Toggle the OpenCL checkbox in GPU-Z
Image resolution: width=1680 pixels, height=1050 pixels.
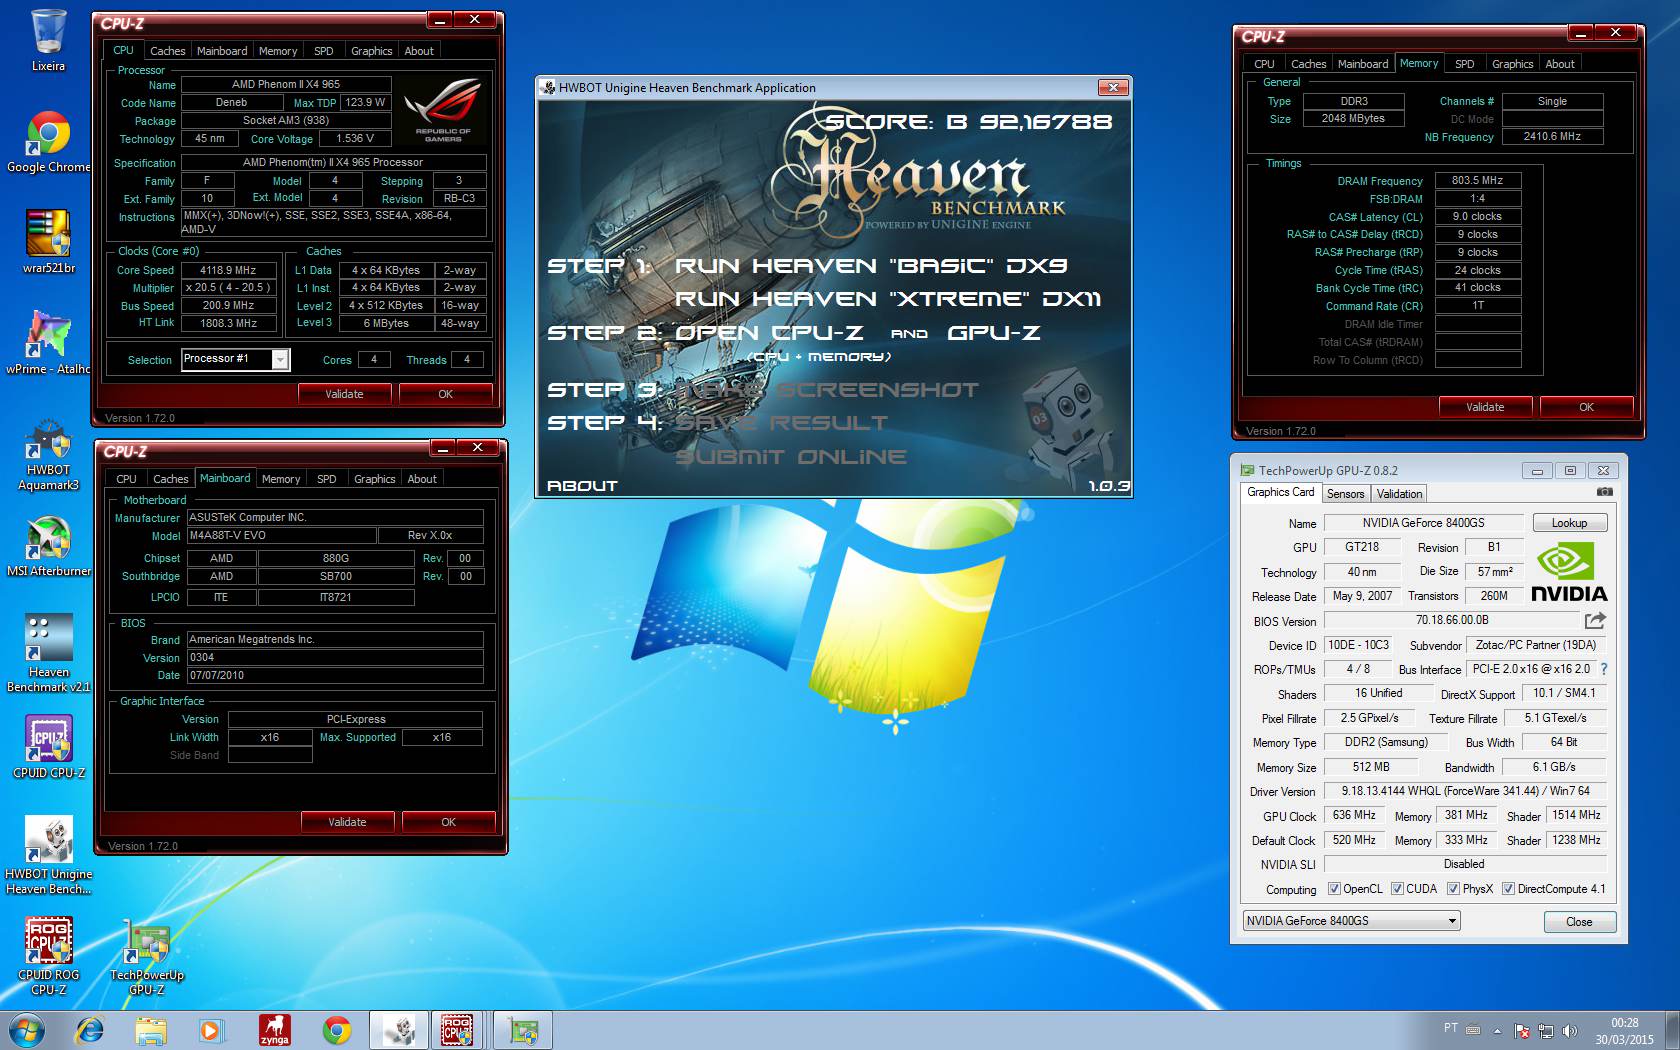(1334, 889)
